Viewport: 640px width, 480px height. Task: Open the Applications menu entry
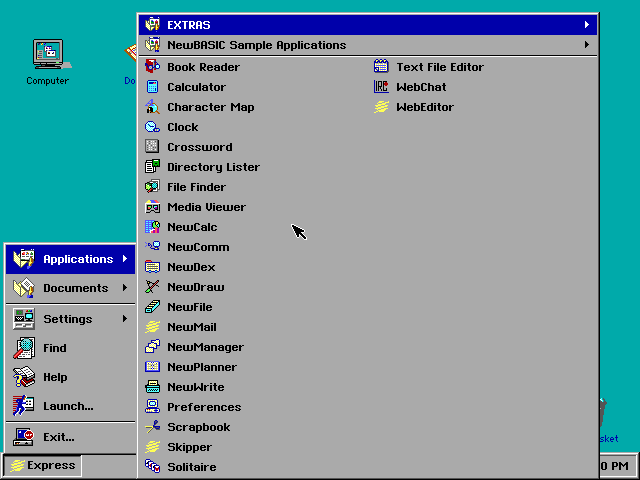pyautogui.click(x=70, y=259)
